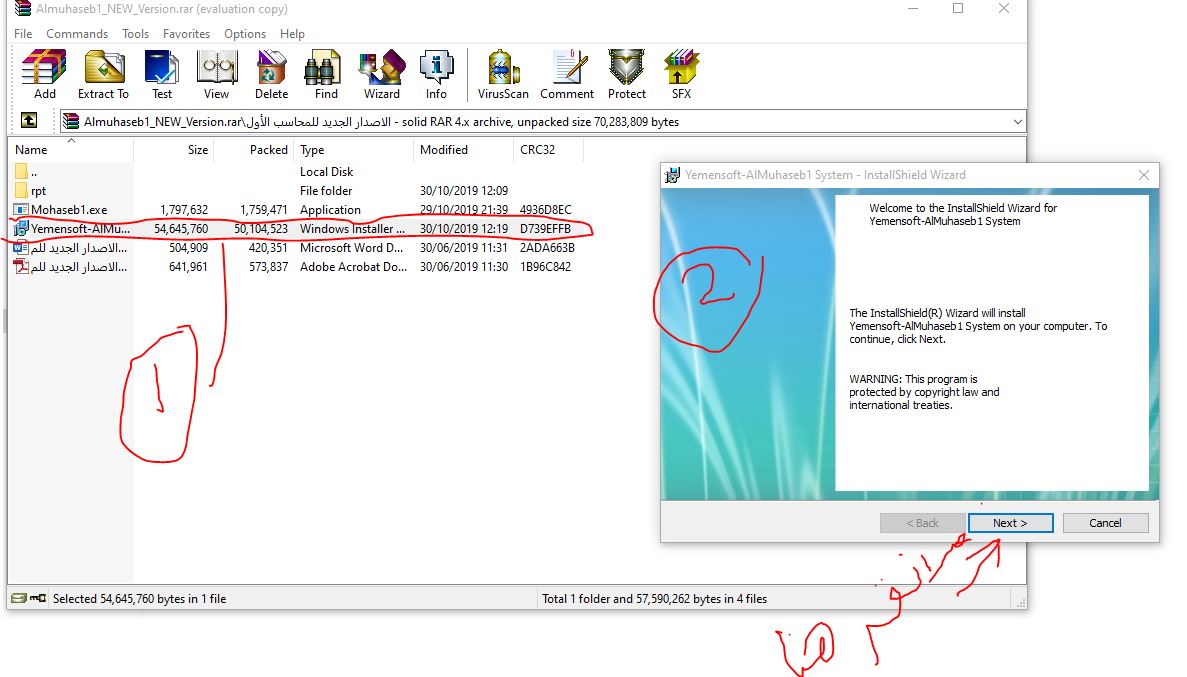Click CRC32 value 4936D8EC

pyautogui.click(x=546, y=210)
